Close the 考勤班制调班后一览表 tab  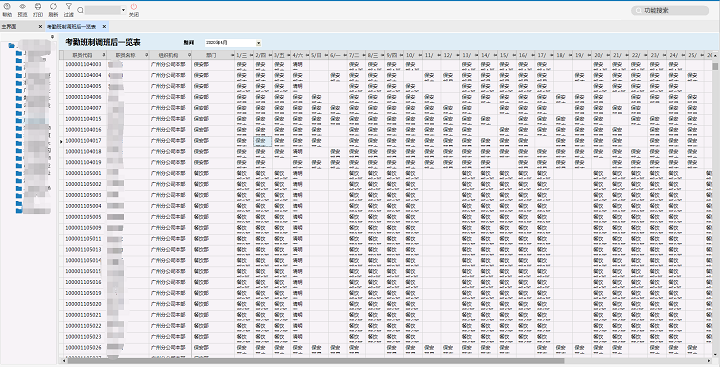tap(104, 27)
